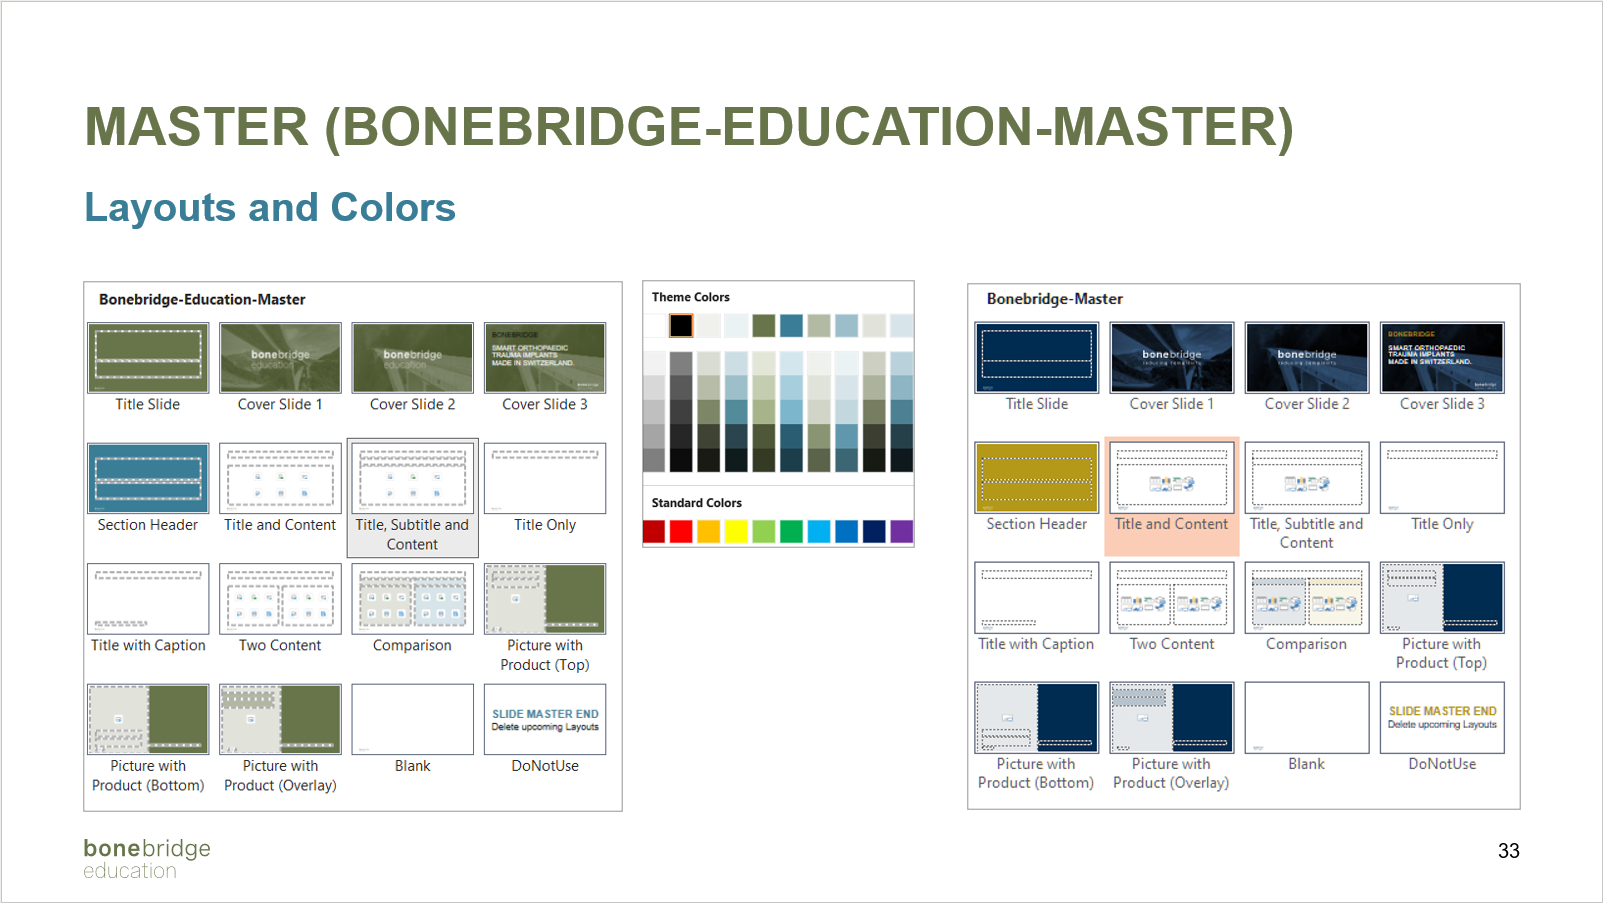Select Title Slide layout in Bonebridge-Education-Master panel
The width and height of the screenshot is (1603, 903).
click(148, 358)
